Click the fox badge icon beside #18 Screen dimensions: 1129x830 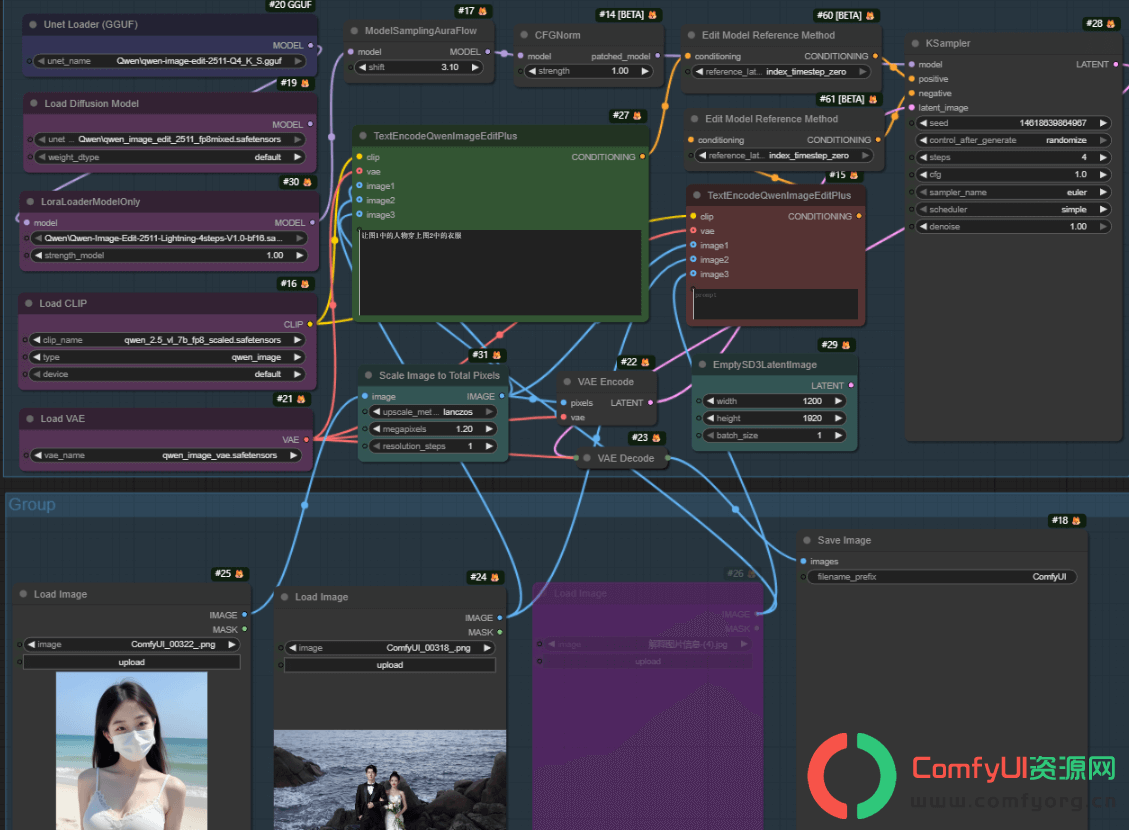coord(1076,520)
